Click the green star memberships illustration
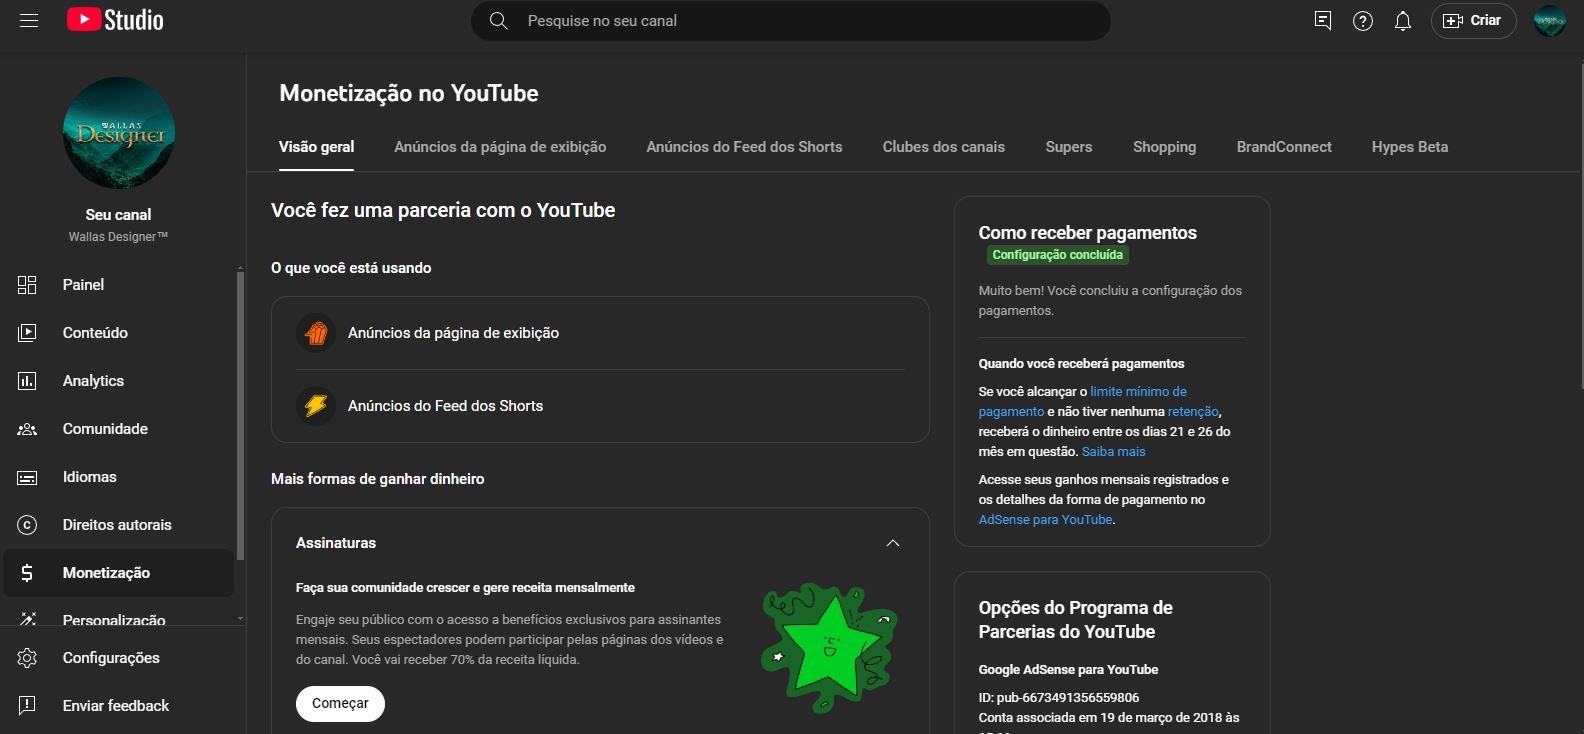 (x=829, y=646)
